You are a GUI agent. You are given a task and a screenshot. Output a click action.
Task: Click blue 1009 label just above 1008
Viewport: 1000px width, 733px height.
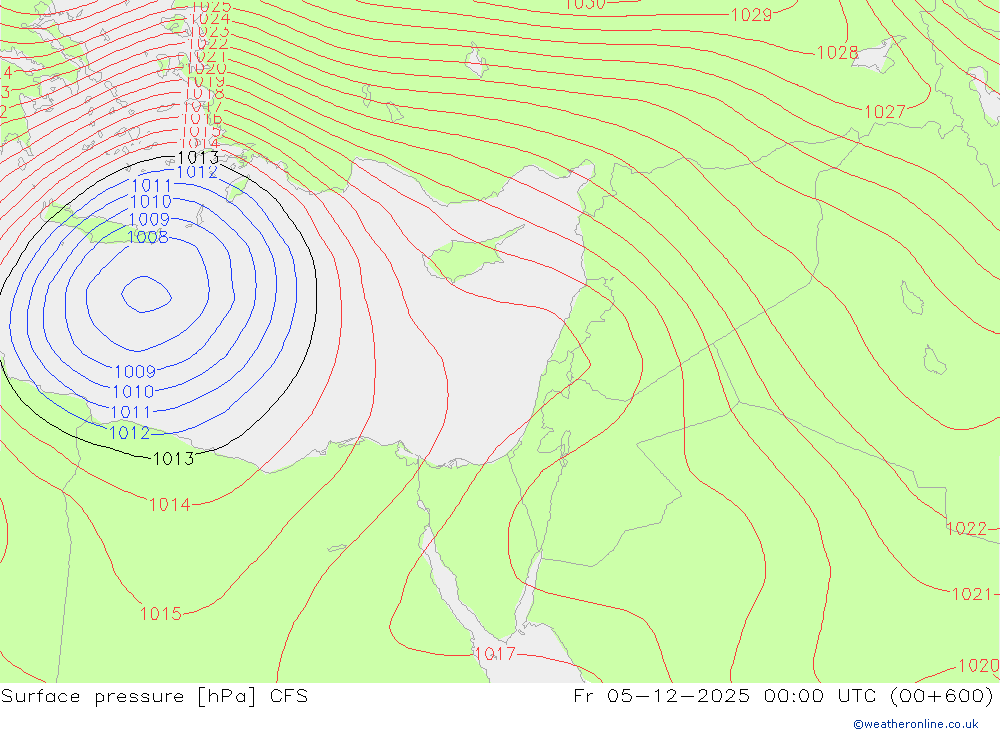[149, 219]
